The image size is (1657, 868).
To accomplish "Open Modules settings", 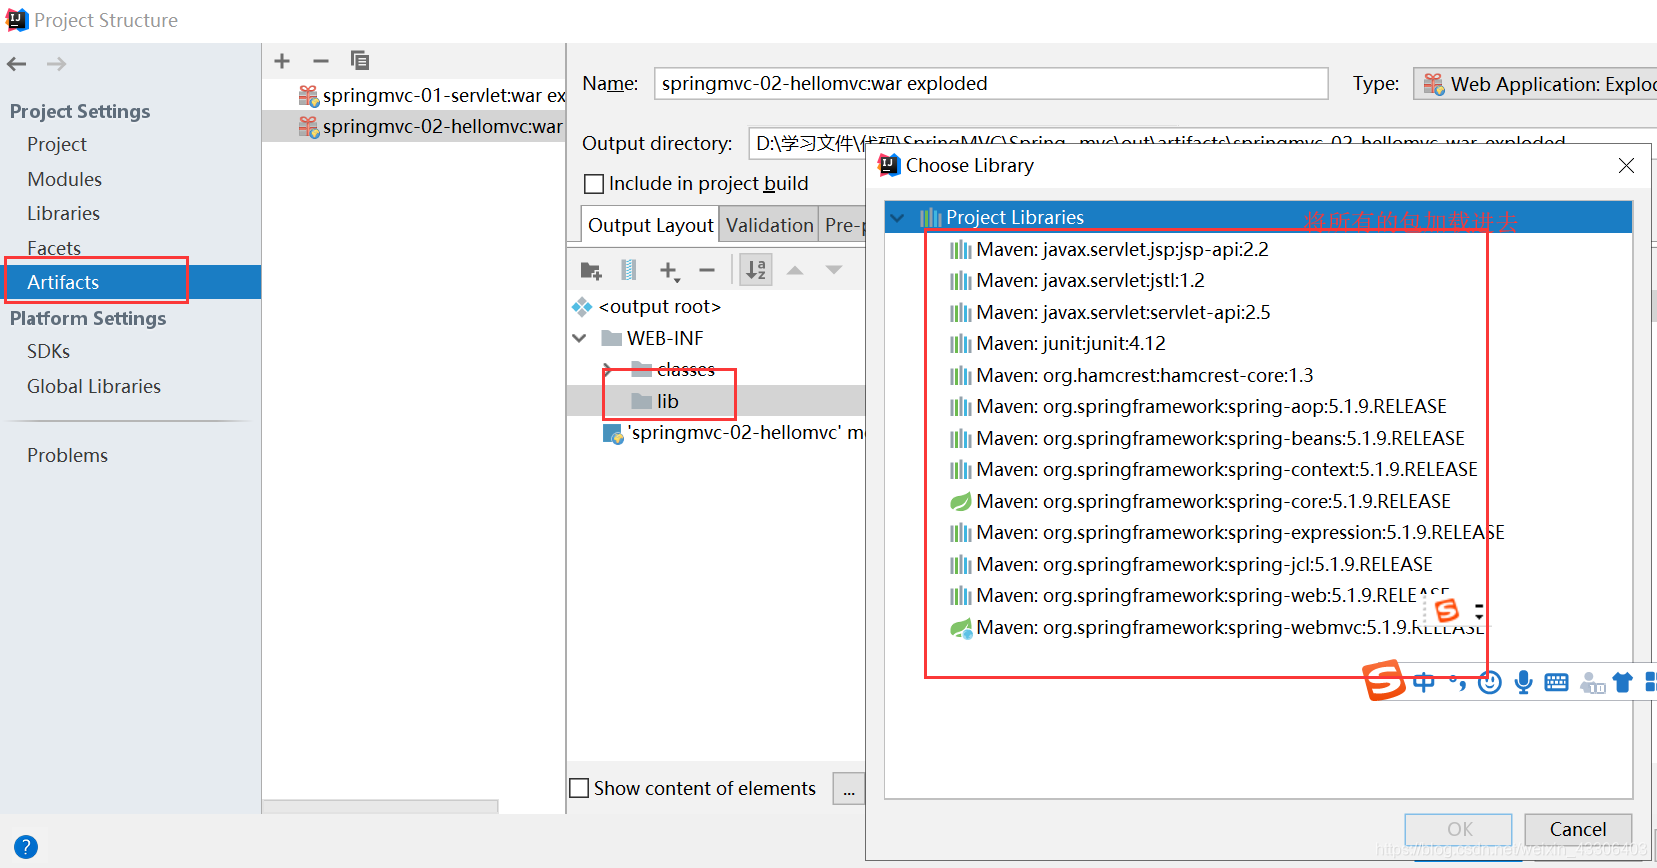I will [64, 179].
